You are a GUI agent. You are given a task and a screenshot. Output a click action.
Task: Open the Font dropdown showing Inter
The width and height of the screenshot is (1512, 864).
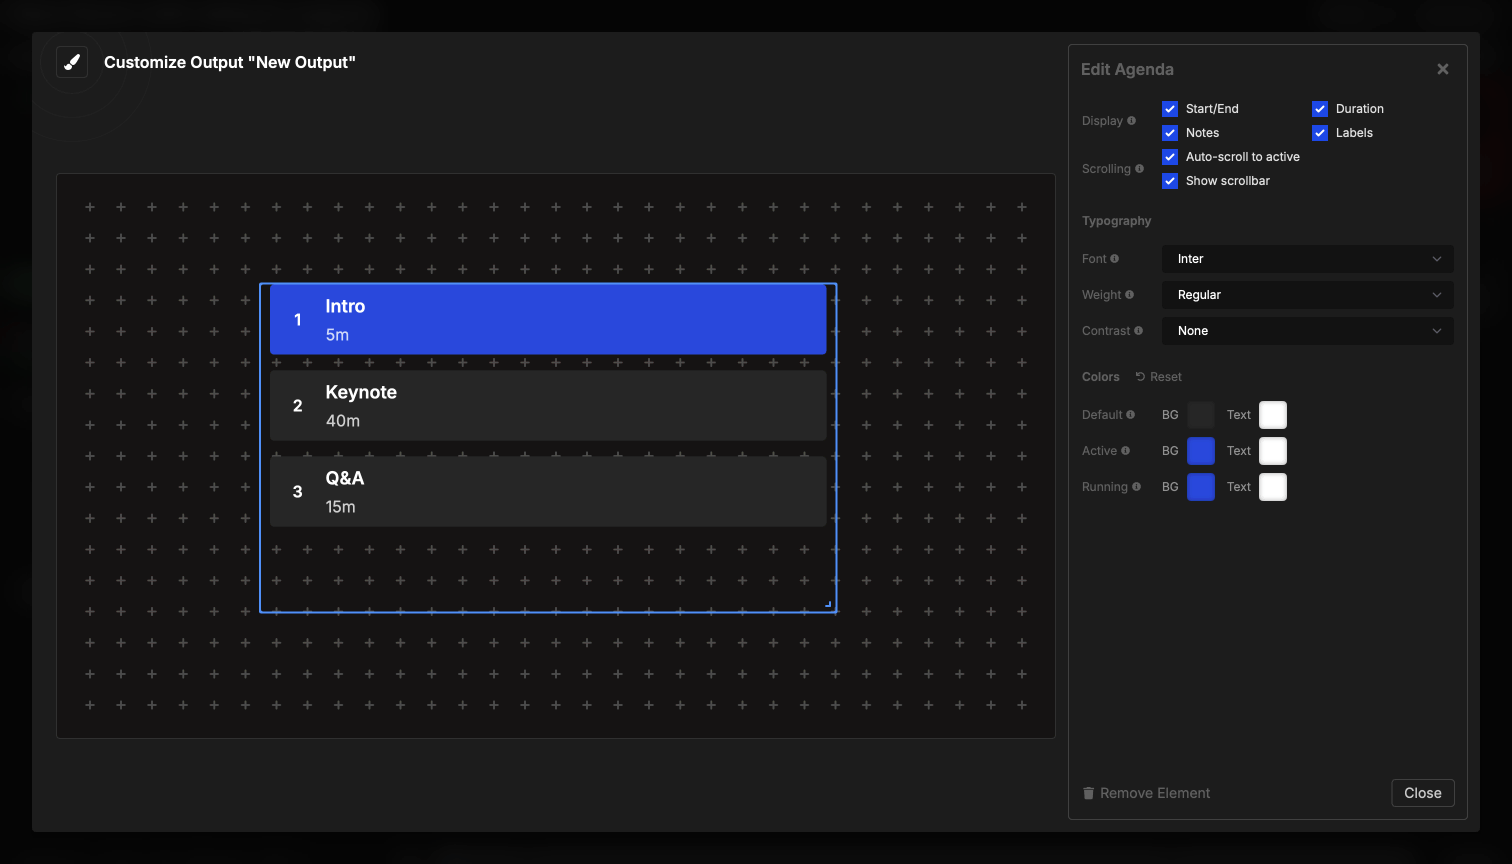point(1307,259)
